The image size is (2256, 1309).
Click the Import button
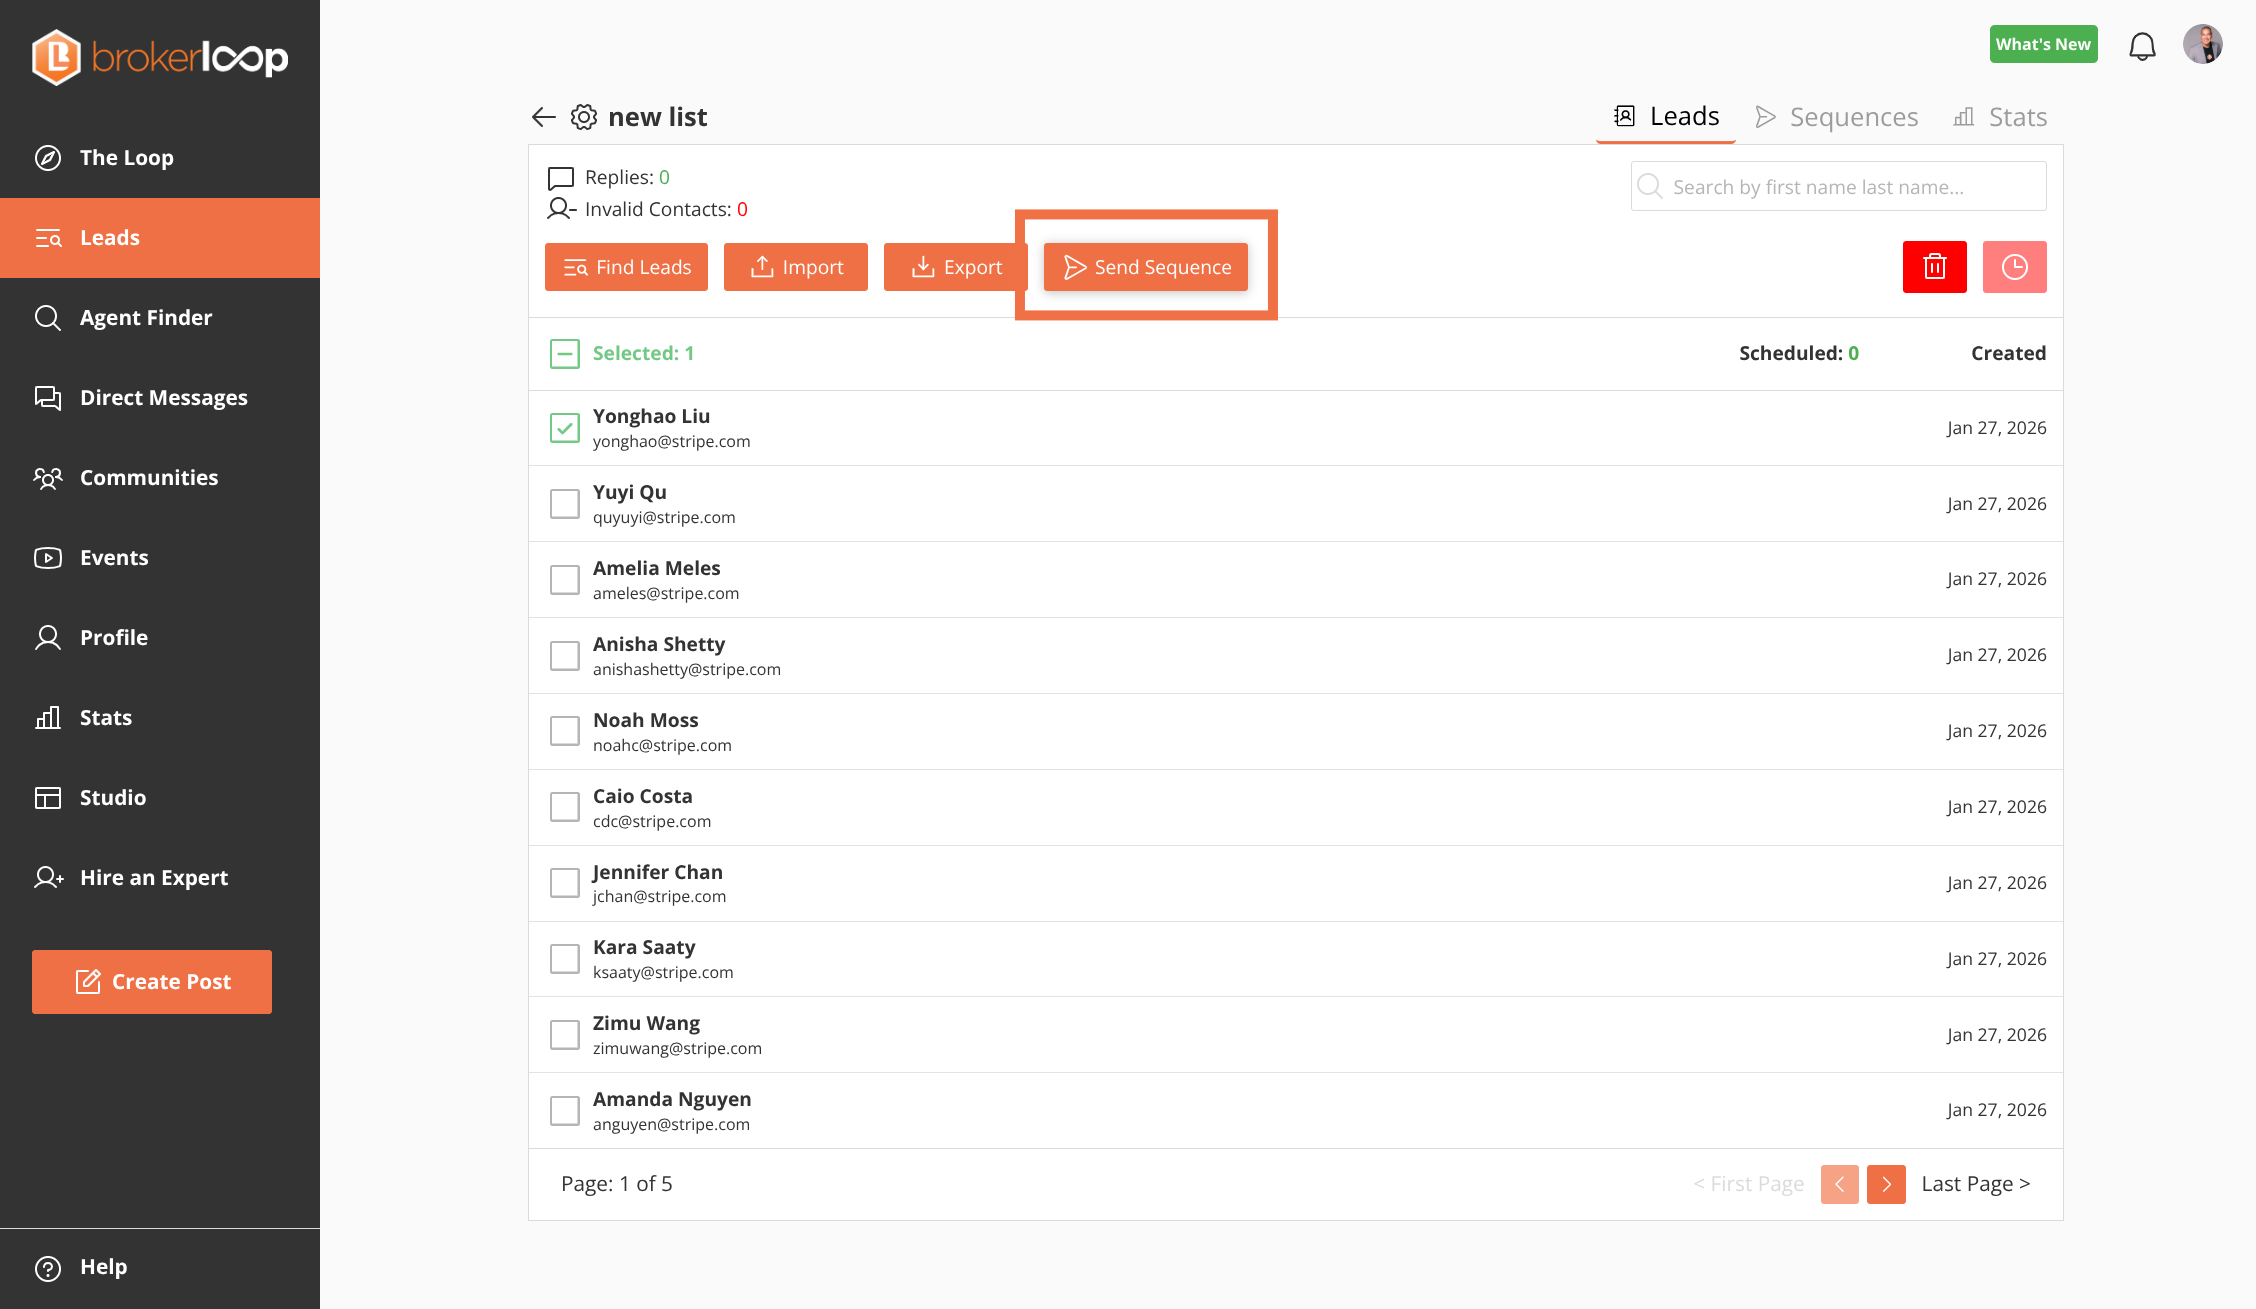[x=795, y=266]
